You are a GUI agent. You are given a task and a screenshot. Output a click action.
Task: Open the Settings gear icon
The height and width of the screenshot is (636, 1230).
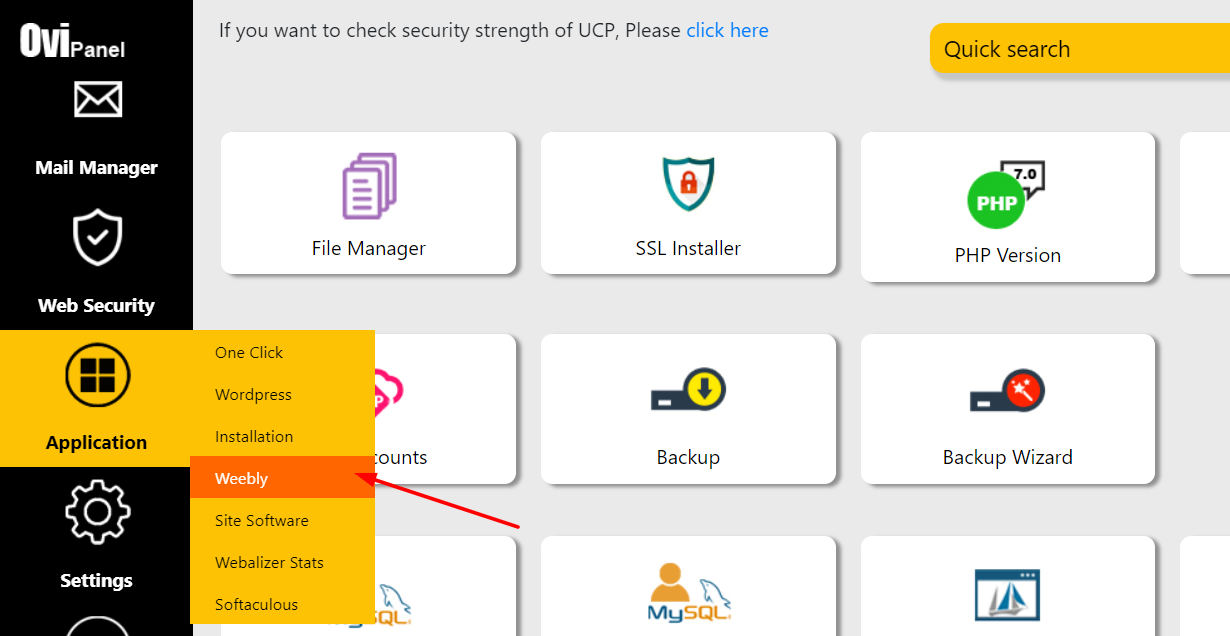coord(97,512)
